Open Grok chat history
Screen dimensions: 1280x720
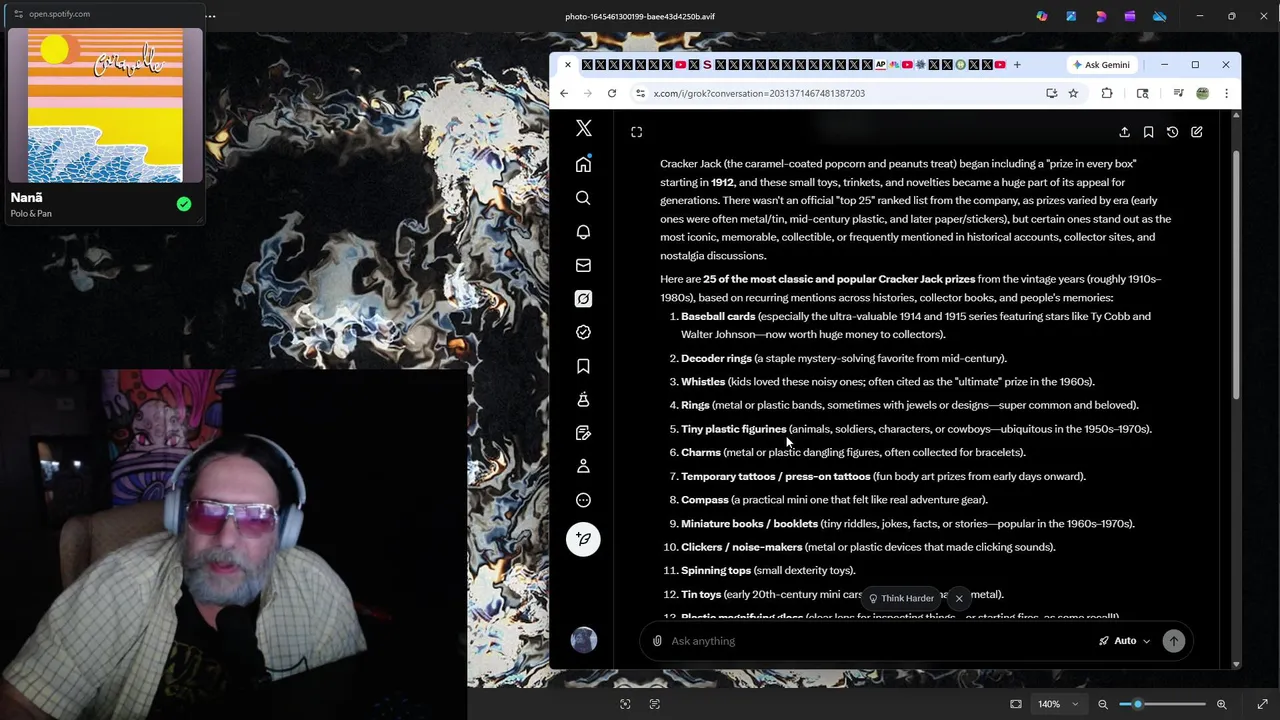coord(1172,132)
